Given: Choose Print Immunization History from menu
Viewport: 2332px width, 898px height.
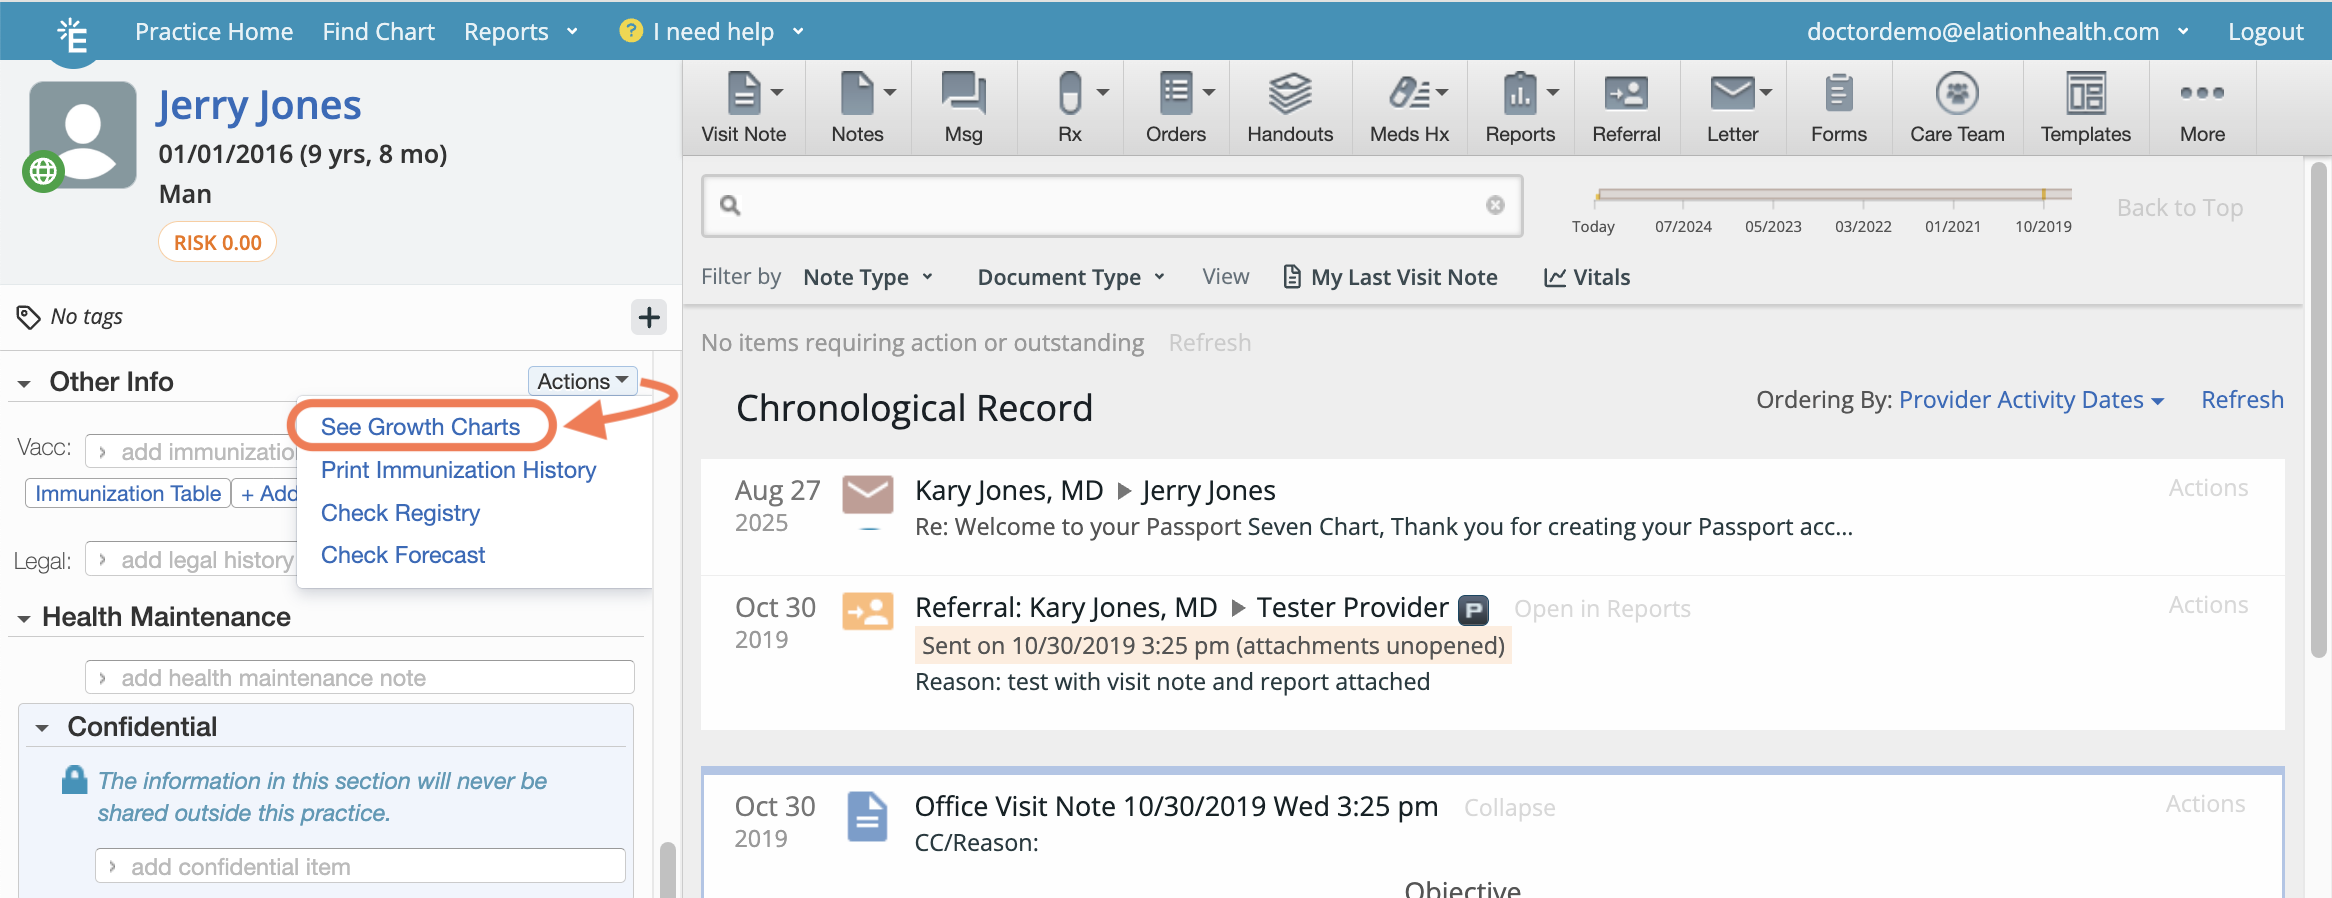Looking at the screenshot, I should tap(458, 470).
